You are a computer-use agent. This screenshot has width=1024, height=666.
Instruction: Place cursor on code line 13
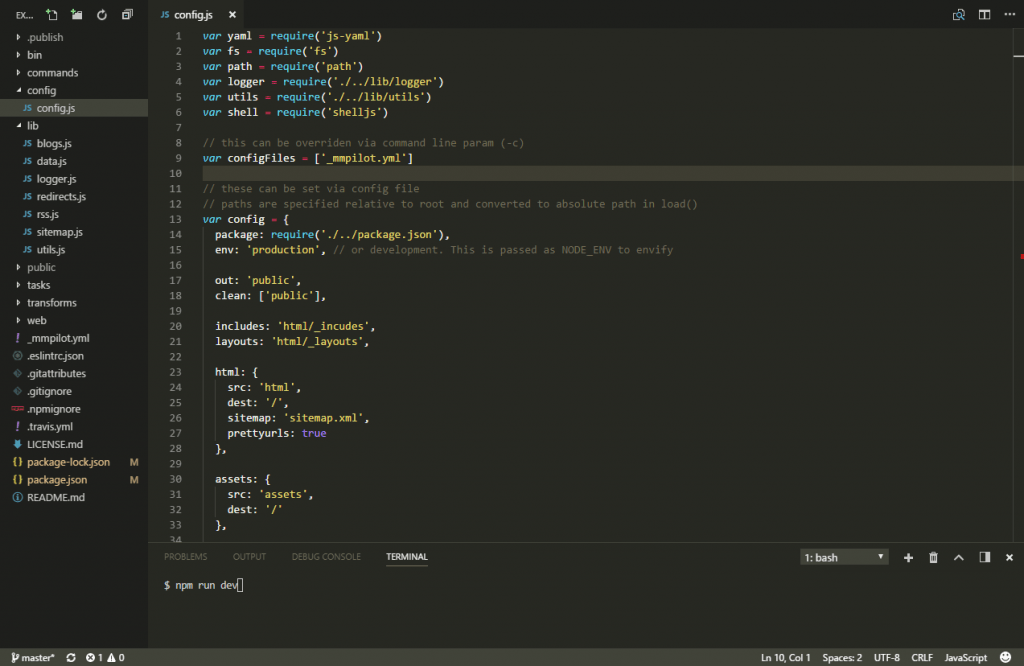246,219
